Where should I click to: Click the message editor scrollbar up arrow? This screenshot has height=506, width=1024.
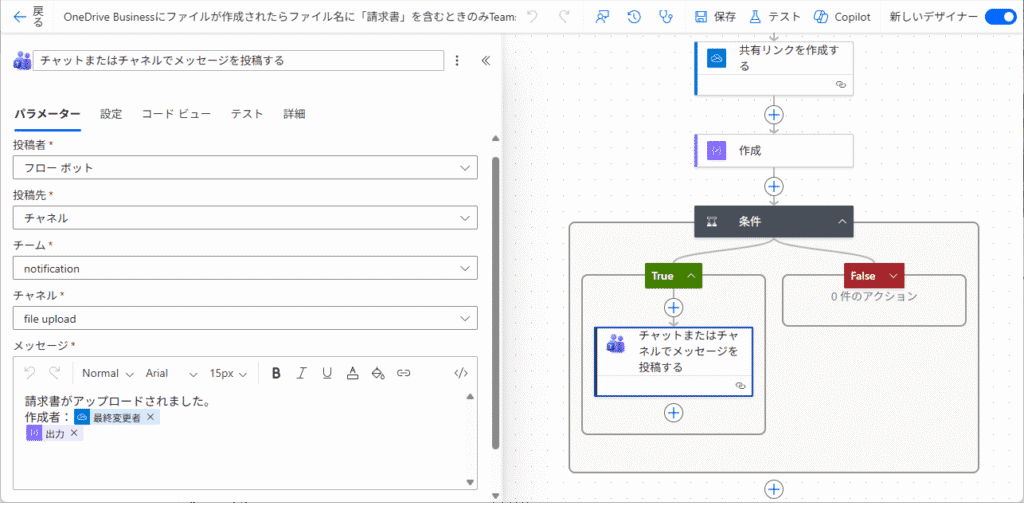coord(470,396)
